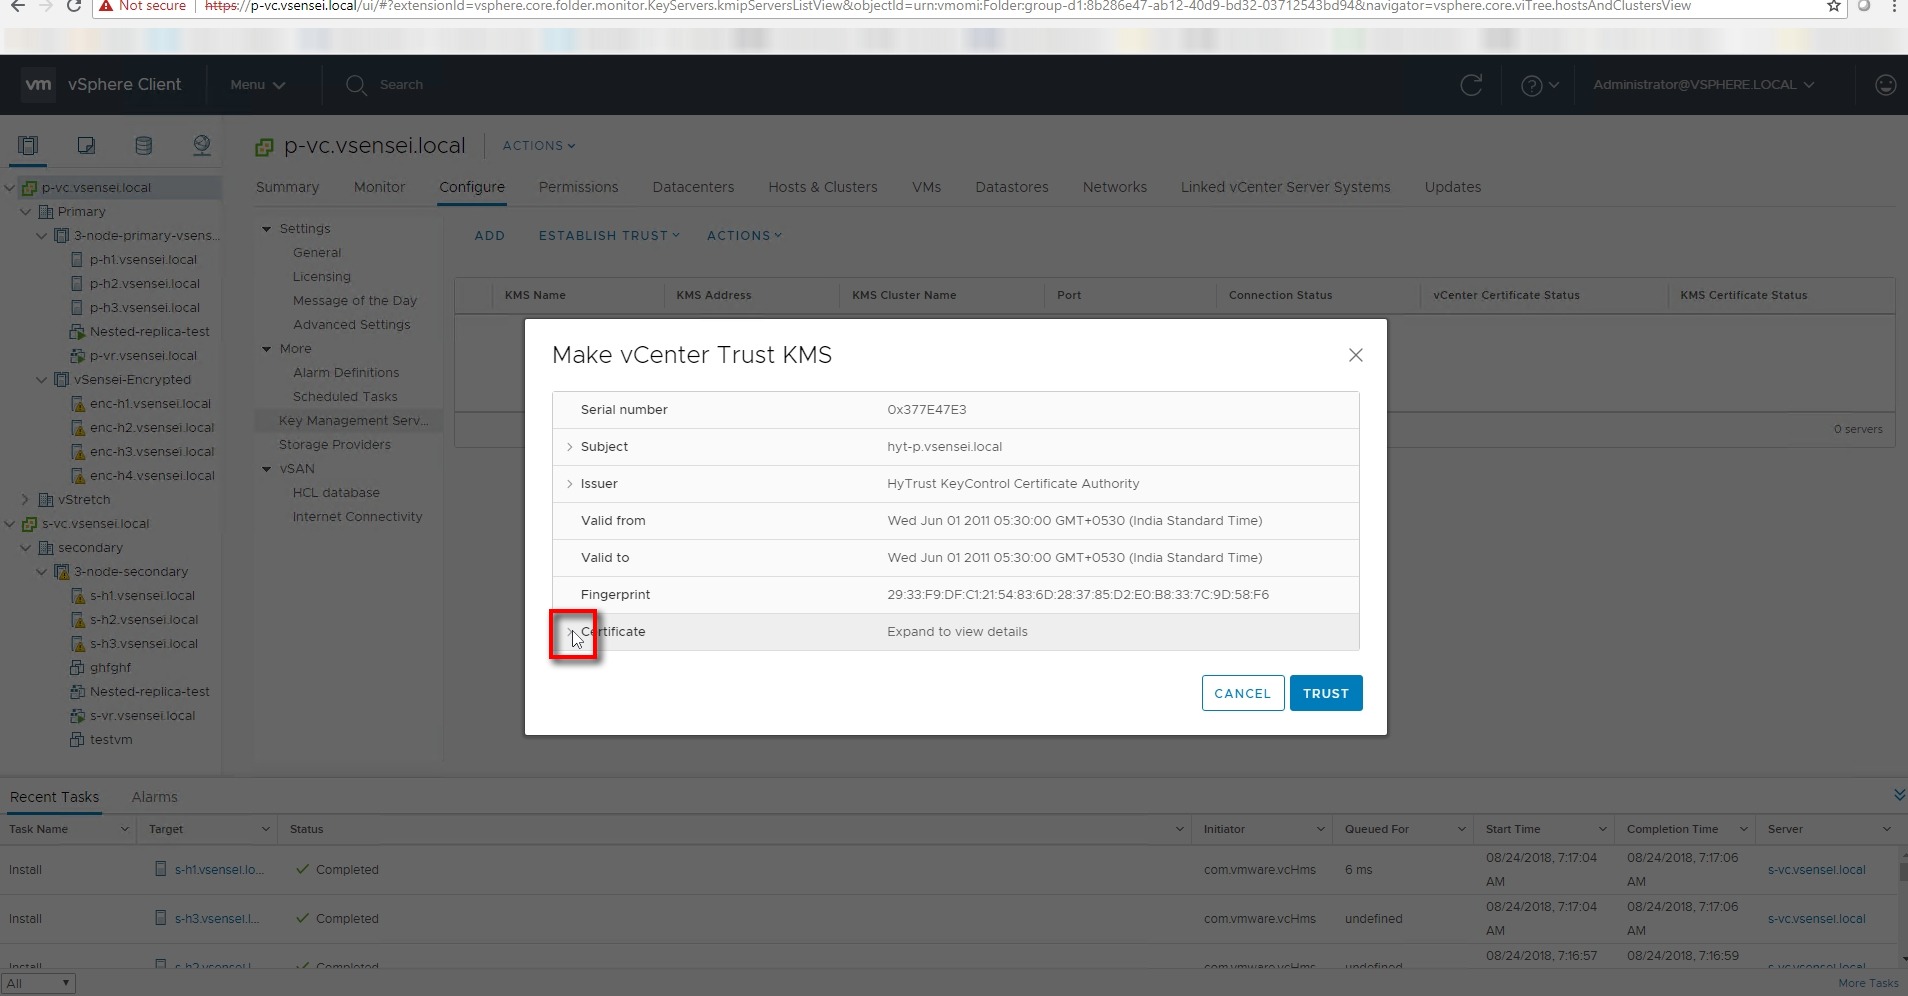
Task: Expand the Subject certificate row
Action: coord(570,447)
